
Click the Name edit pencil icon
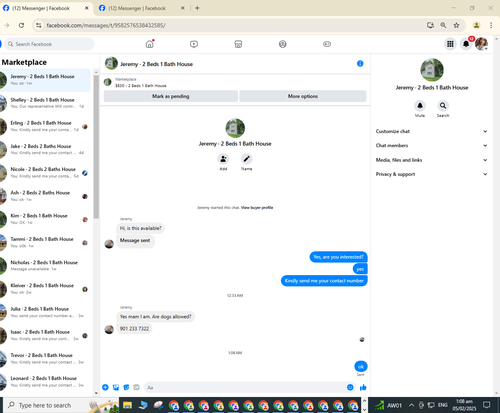point(246,159)
